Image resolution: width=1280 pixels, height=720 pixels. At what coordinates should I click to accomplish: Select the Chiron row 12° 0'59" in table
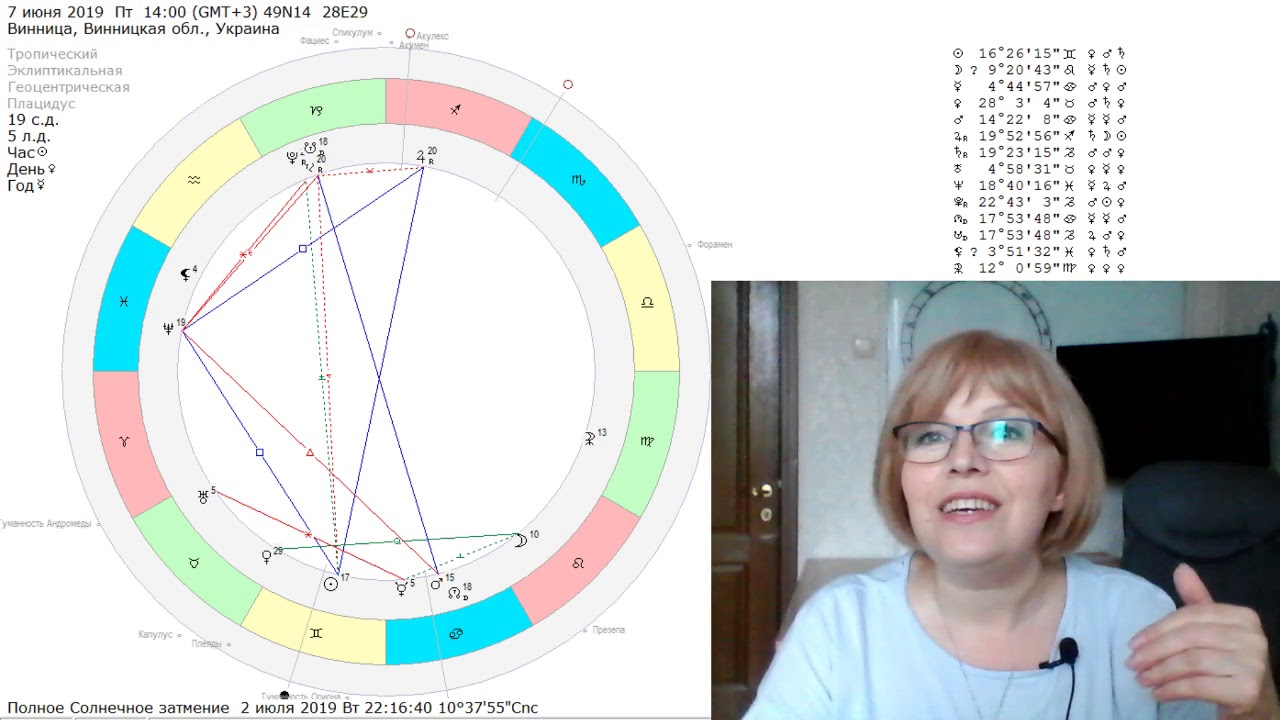(x=1040, y=268)
